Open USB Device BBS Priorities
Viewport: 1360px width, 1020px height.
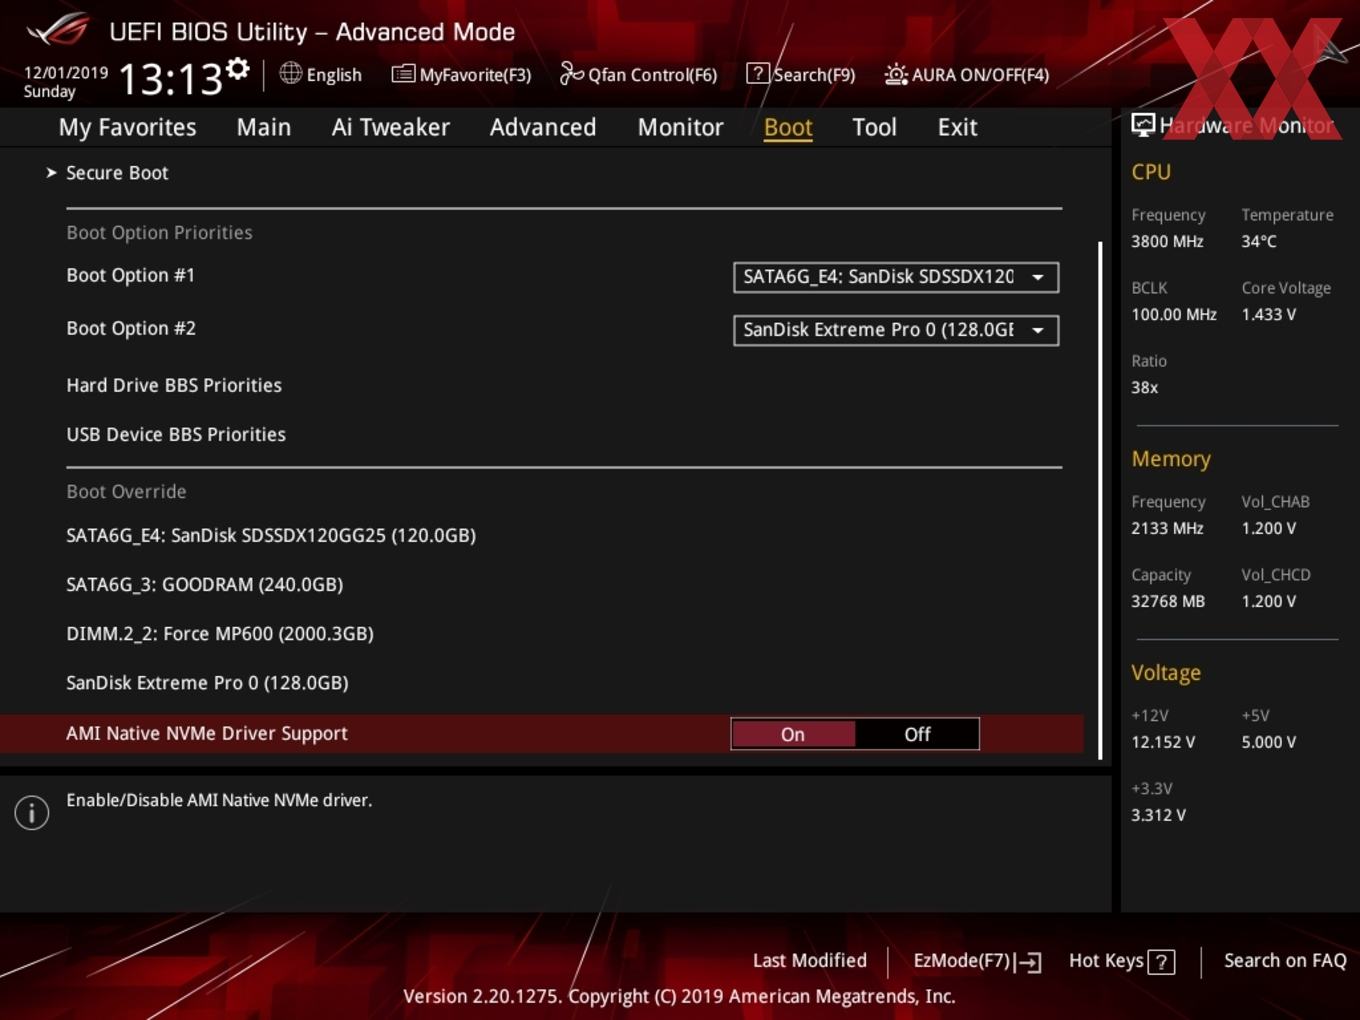coord(176,434)
